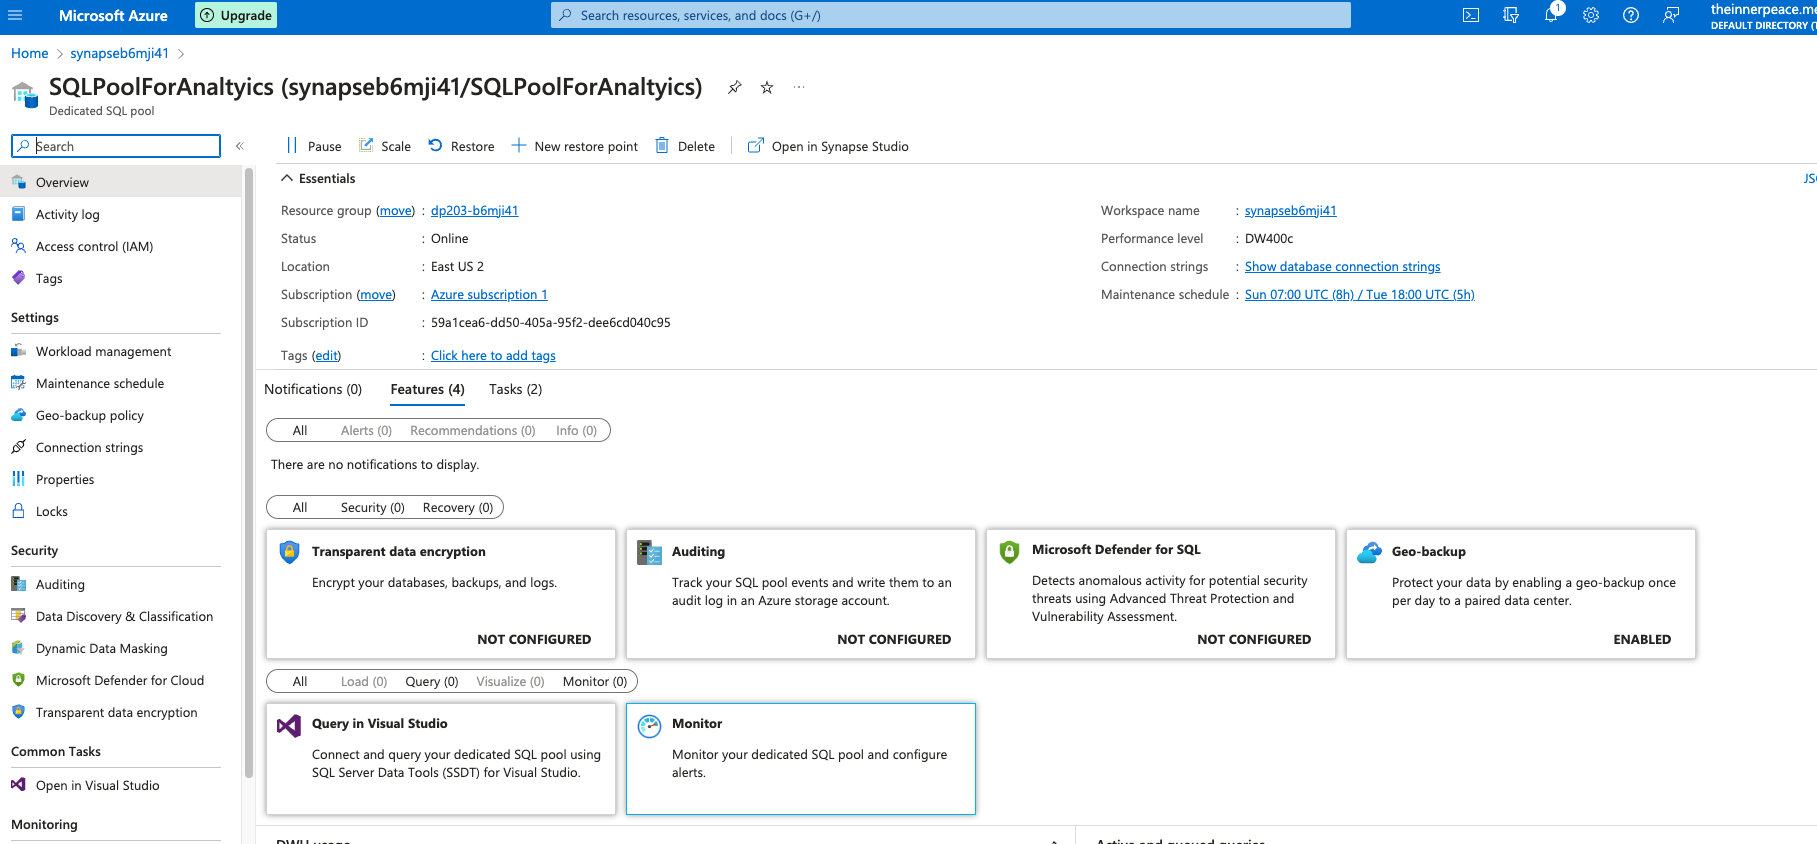This screenshot has height=844, width=1817.
Task: Pin this resource to the dashboard
Action: pos(735,87)
